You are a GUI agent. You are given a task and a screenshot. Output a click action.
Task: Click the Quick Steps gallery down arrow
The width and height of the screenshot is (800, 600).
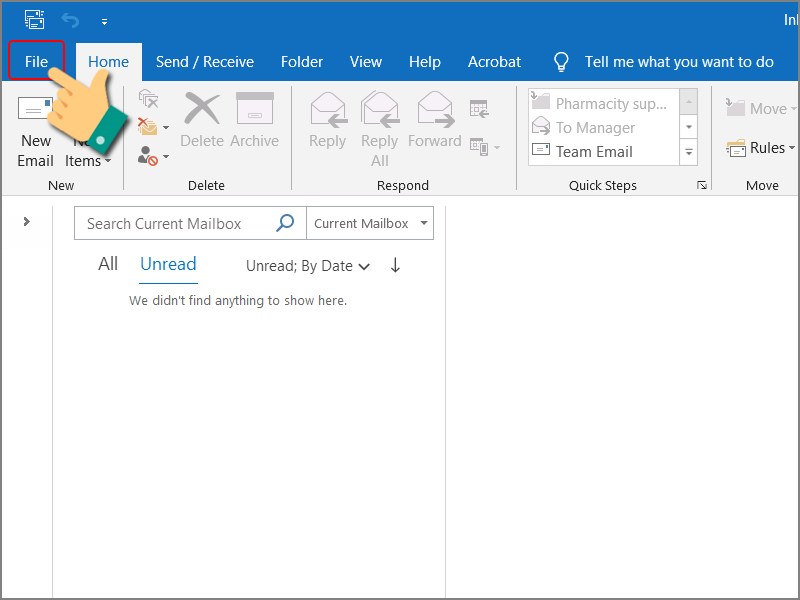689,127
